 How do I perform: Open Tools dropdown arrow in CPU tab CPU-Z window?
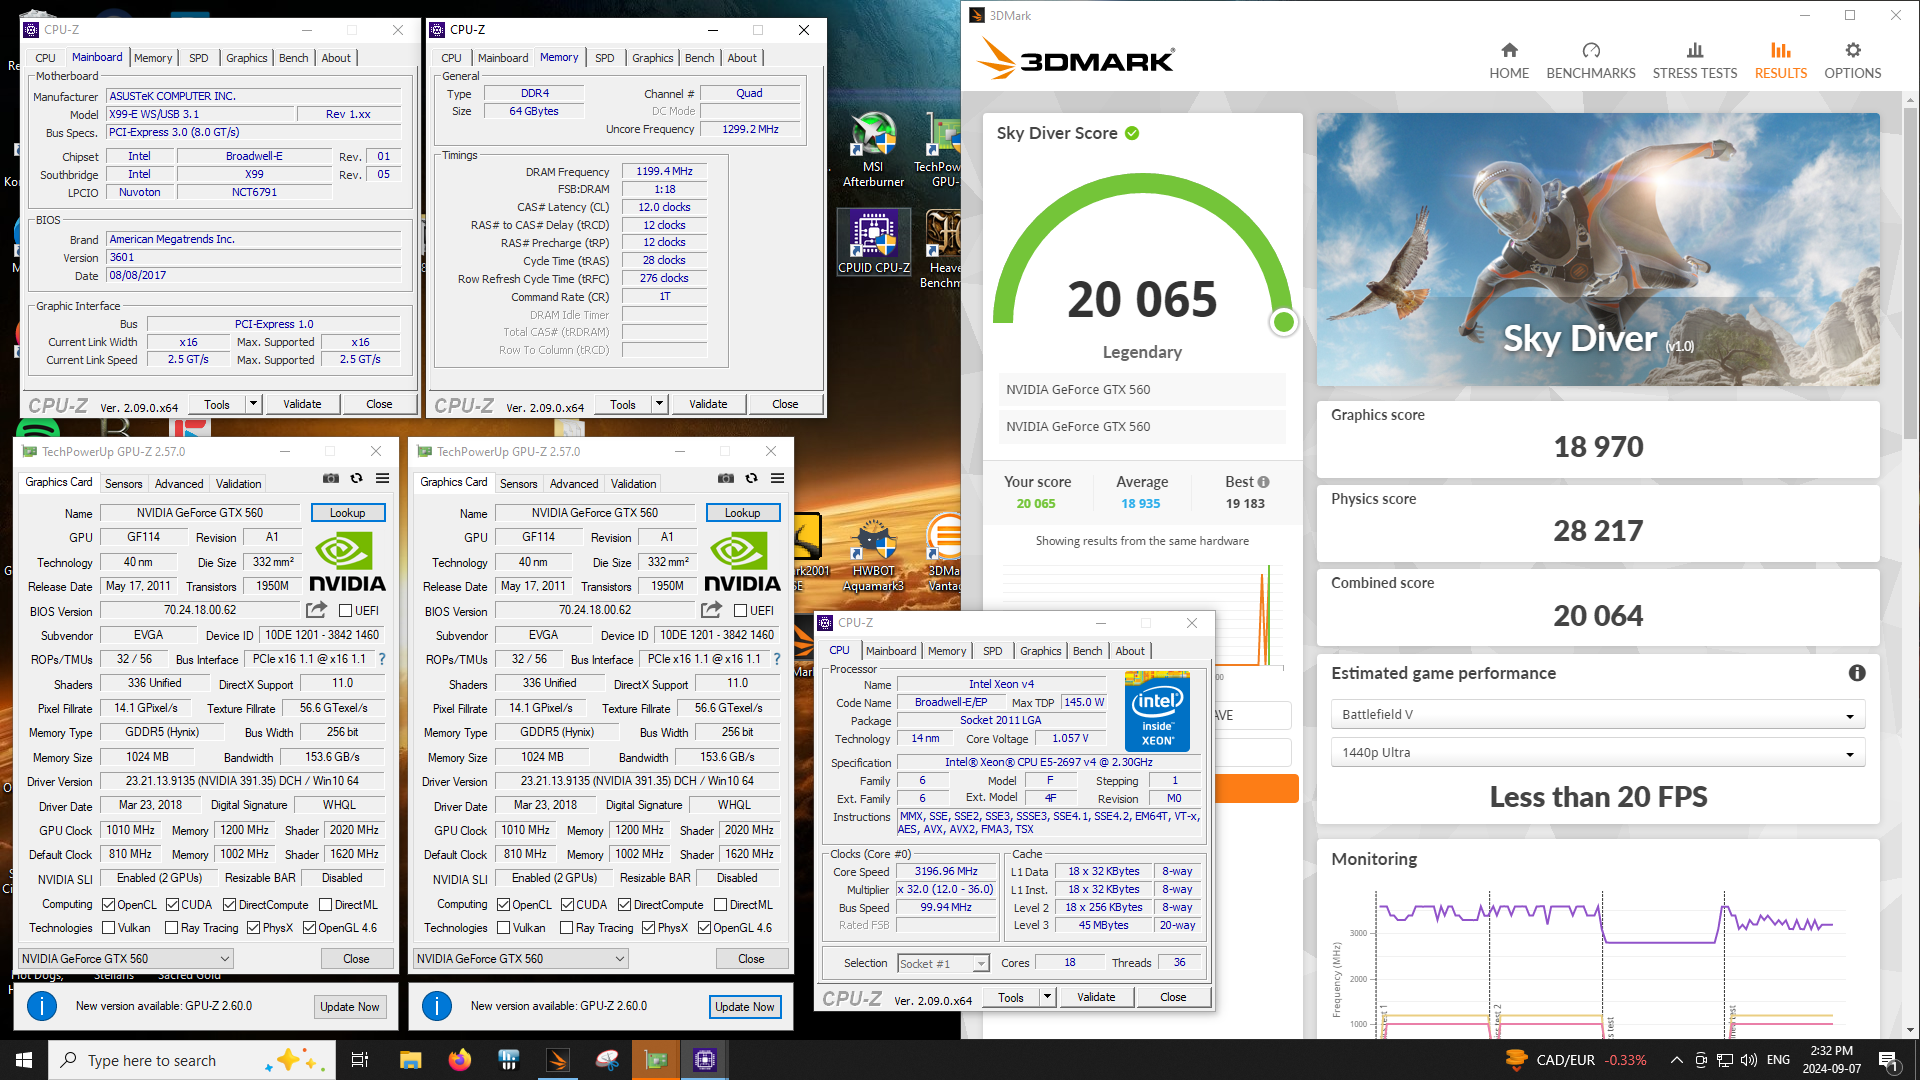1047,997
